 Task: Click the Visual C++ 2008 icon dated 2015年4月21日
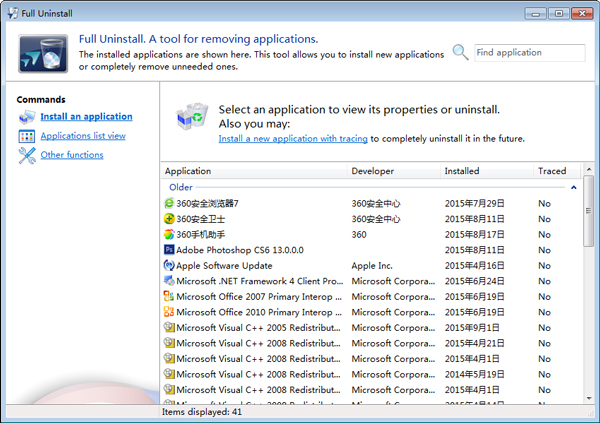point(169,343)
